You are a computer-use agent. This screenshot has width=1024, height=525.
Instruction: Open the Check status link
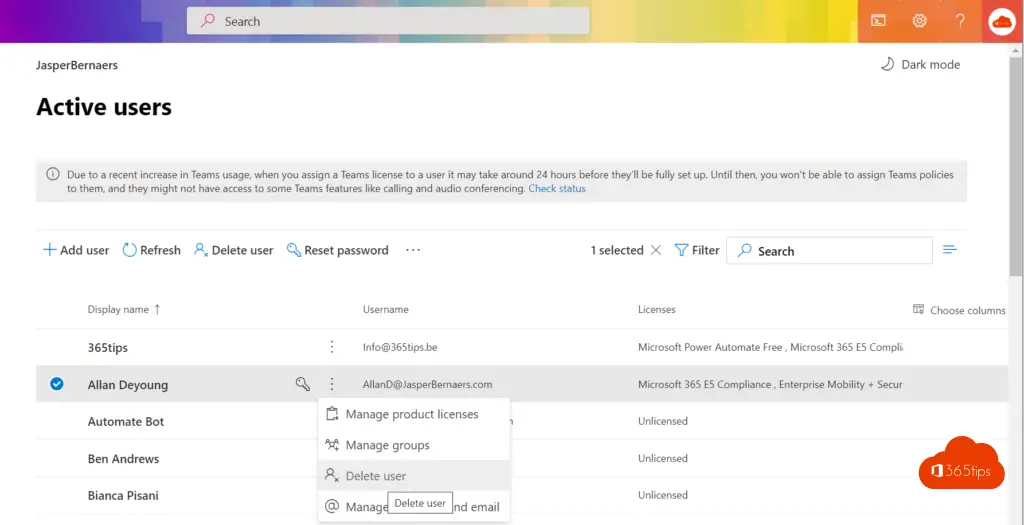(557, 189)
